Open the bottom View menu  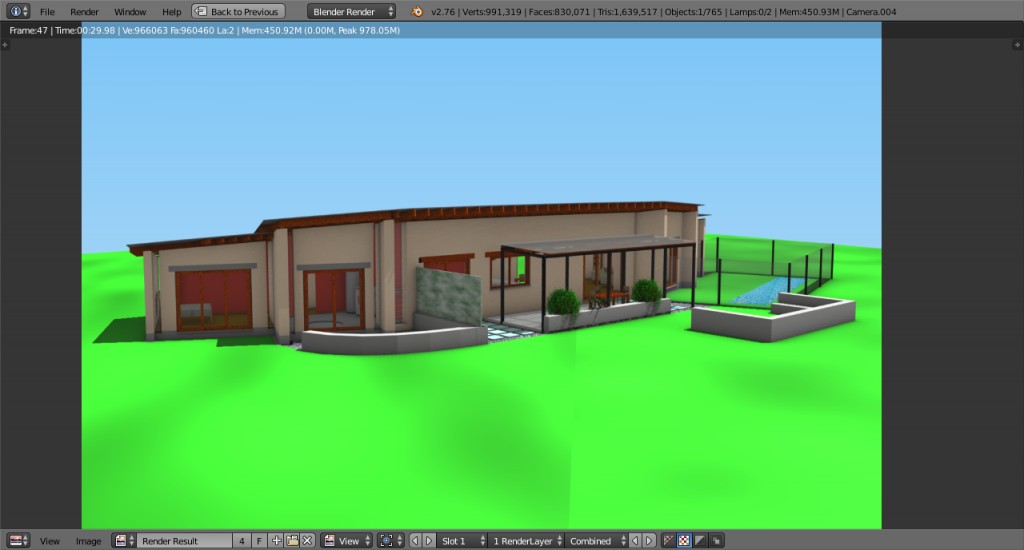coord(50,541)
